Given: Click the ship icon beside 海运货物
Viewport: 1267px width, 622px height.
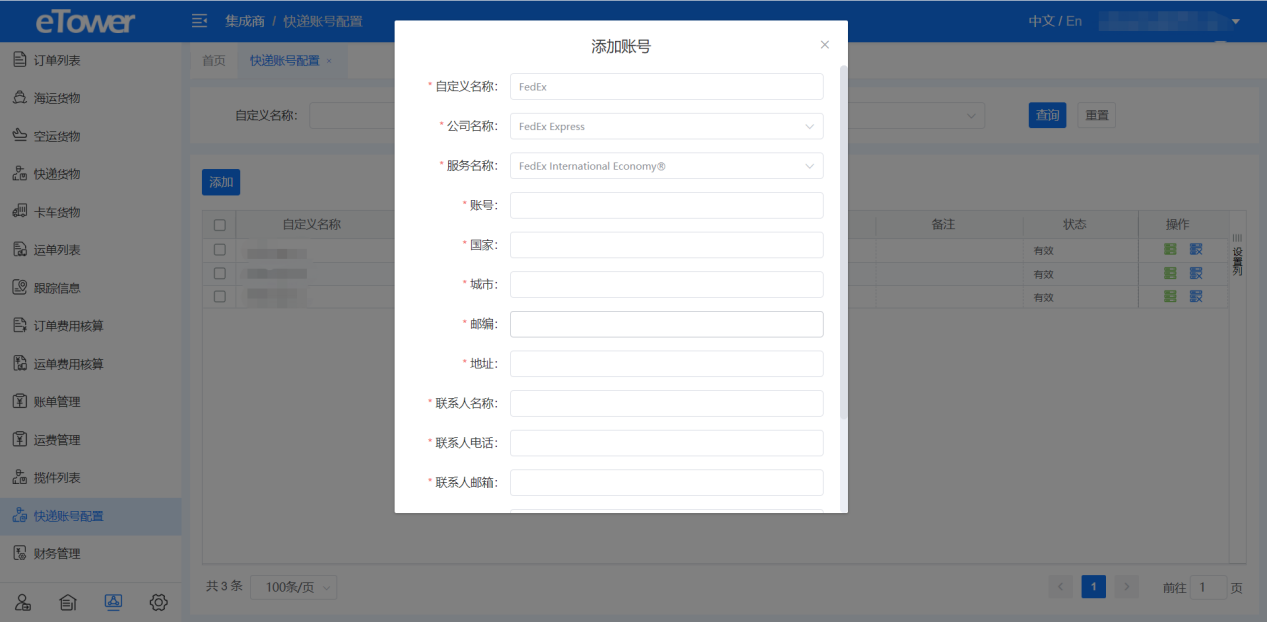Looking at the screenshot, I should (x=19, y=98).
